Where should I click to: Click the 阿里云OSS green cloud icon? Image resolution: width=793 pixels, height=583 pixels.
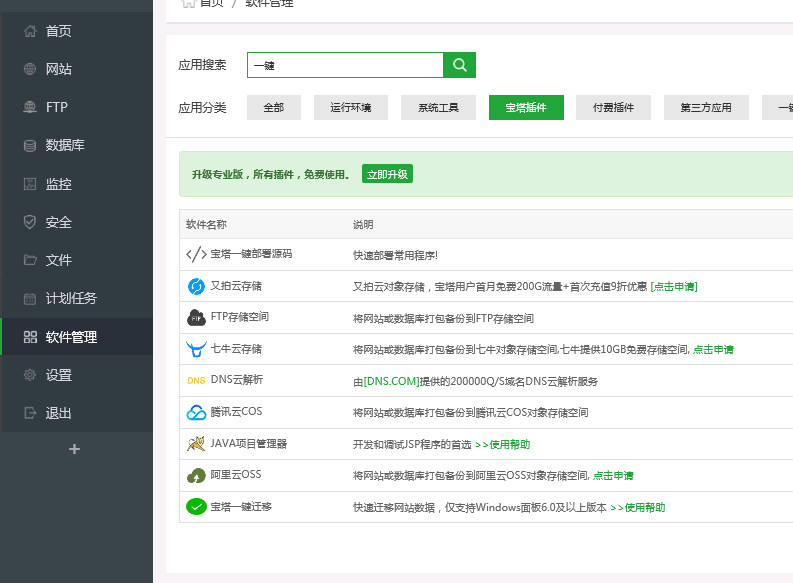coord(196,475)
